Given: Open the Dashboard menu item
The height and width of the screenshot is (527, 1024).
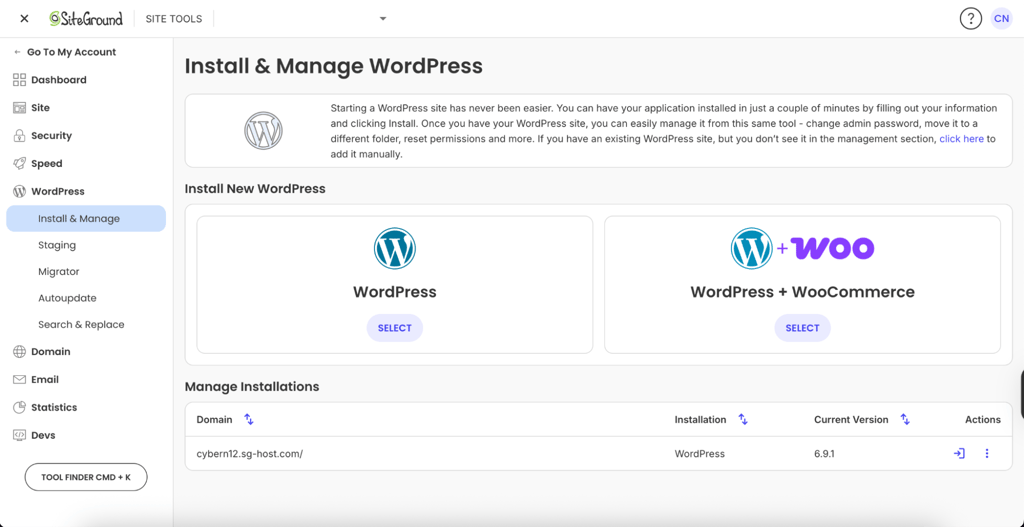Looking at the screenshot, I should (x=59, y=80).
